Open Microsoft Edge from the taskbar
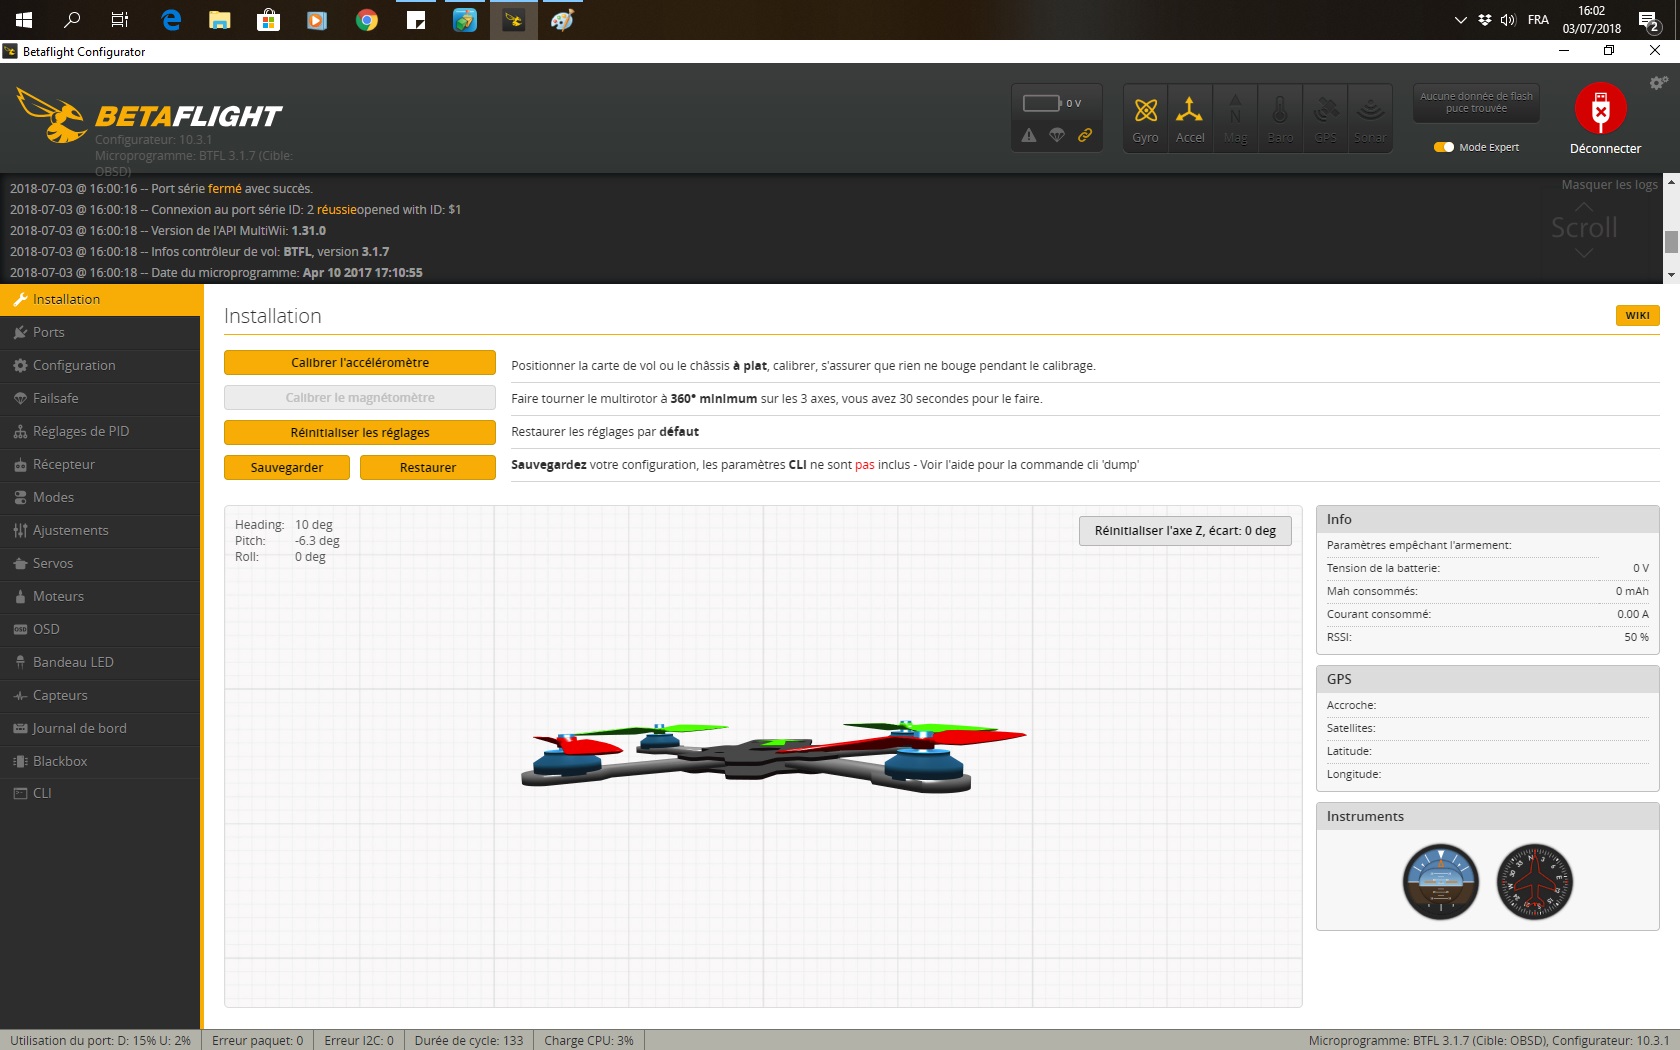This screenshot has width=1680, height=1050. coord(171,20)
